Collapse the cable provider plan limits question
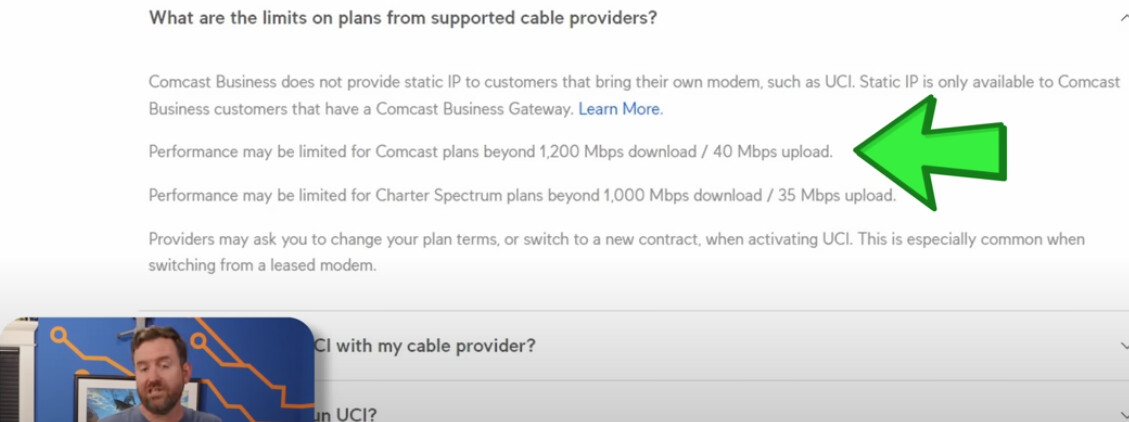This screenshot has width=1129, height=422. (402, 17)
